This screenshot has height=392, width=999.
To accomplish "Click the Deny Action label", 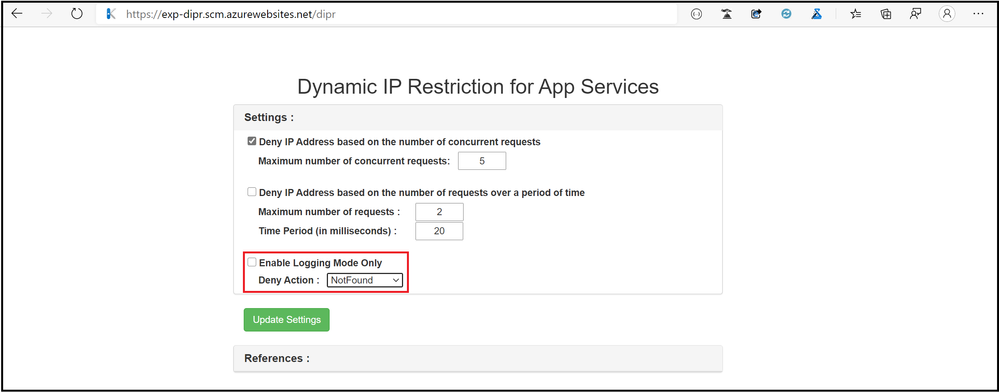I will 289,280.
